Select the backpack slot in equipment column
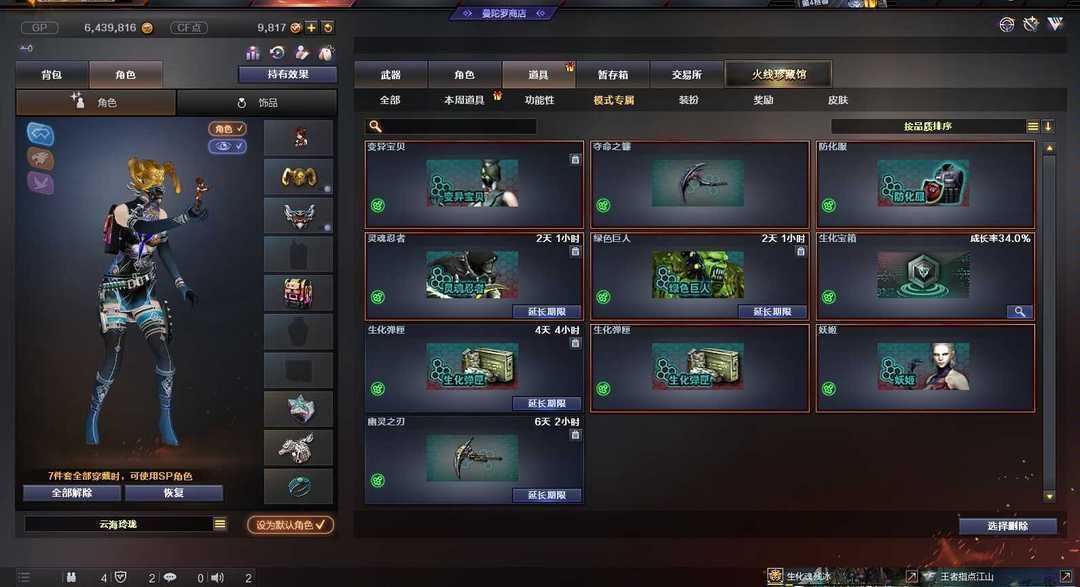 tap(298, 293)
